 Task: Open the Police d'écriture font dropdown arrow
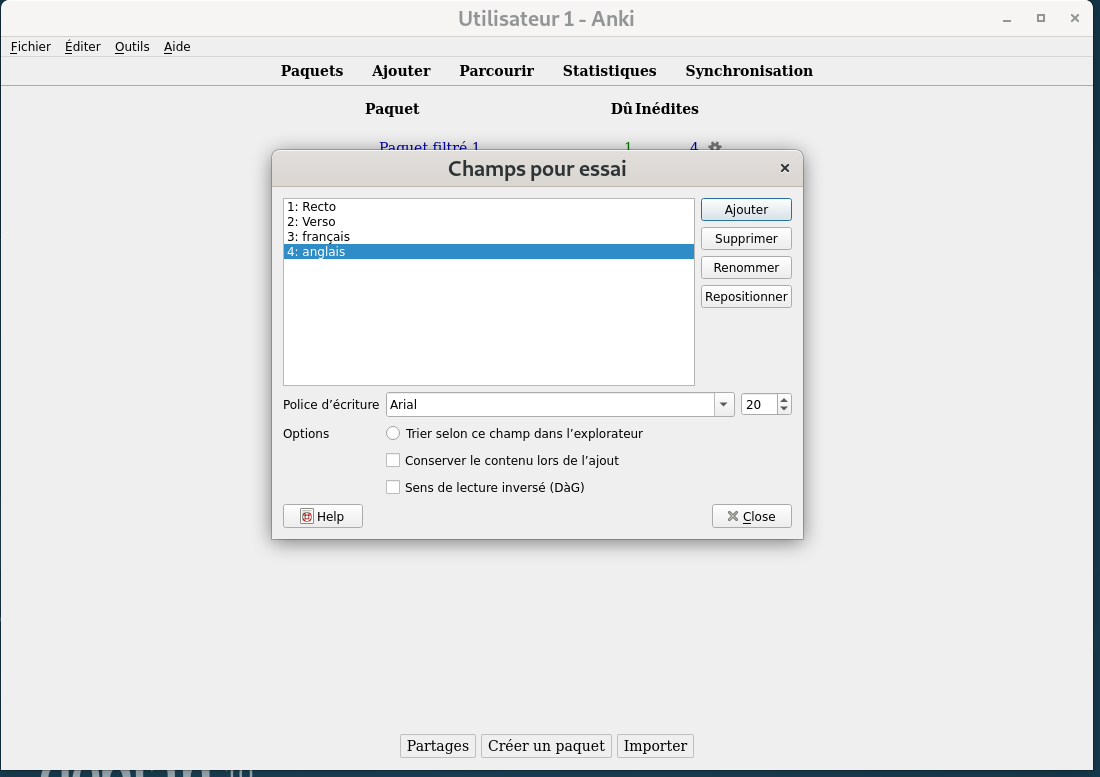[x=724, y=405]
